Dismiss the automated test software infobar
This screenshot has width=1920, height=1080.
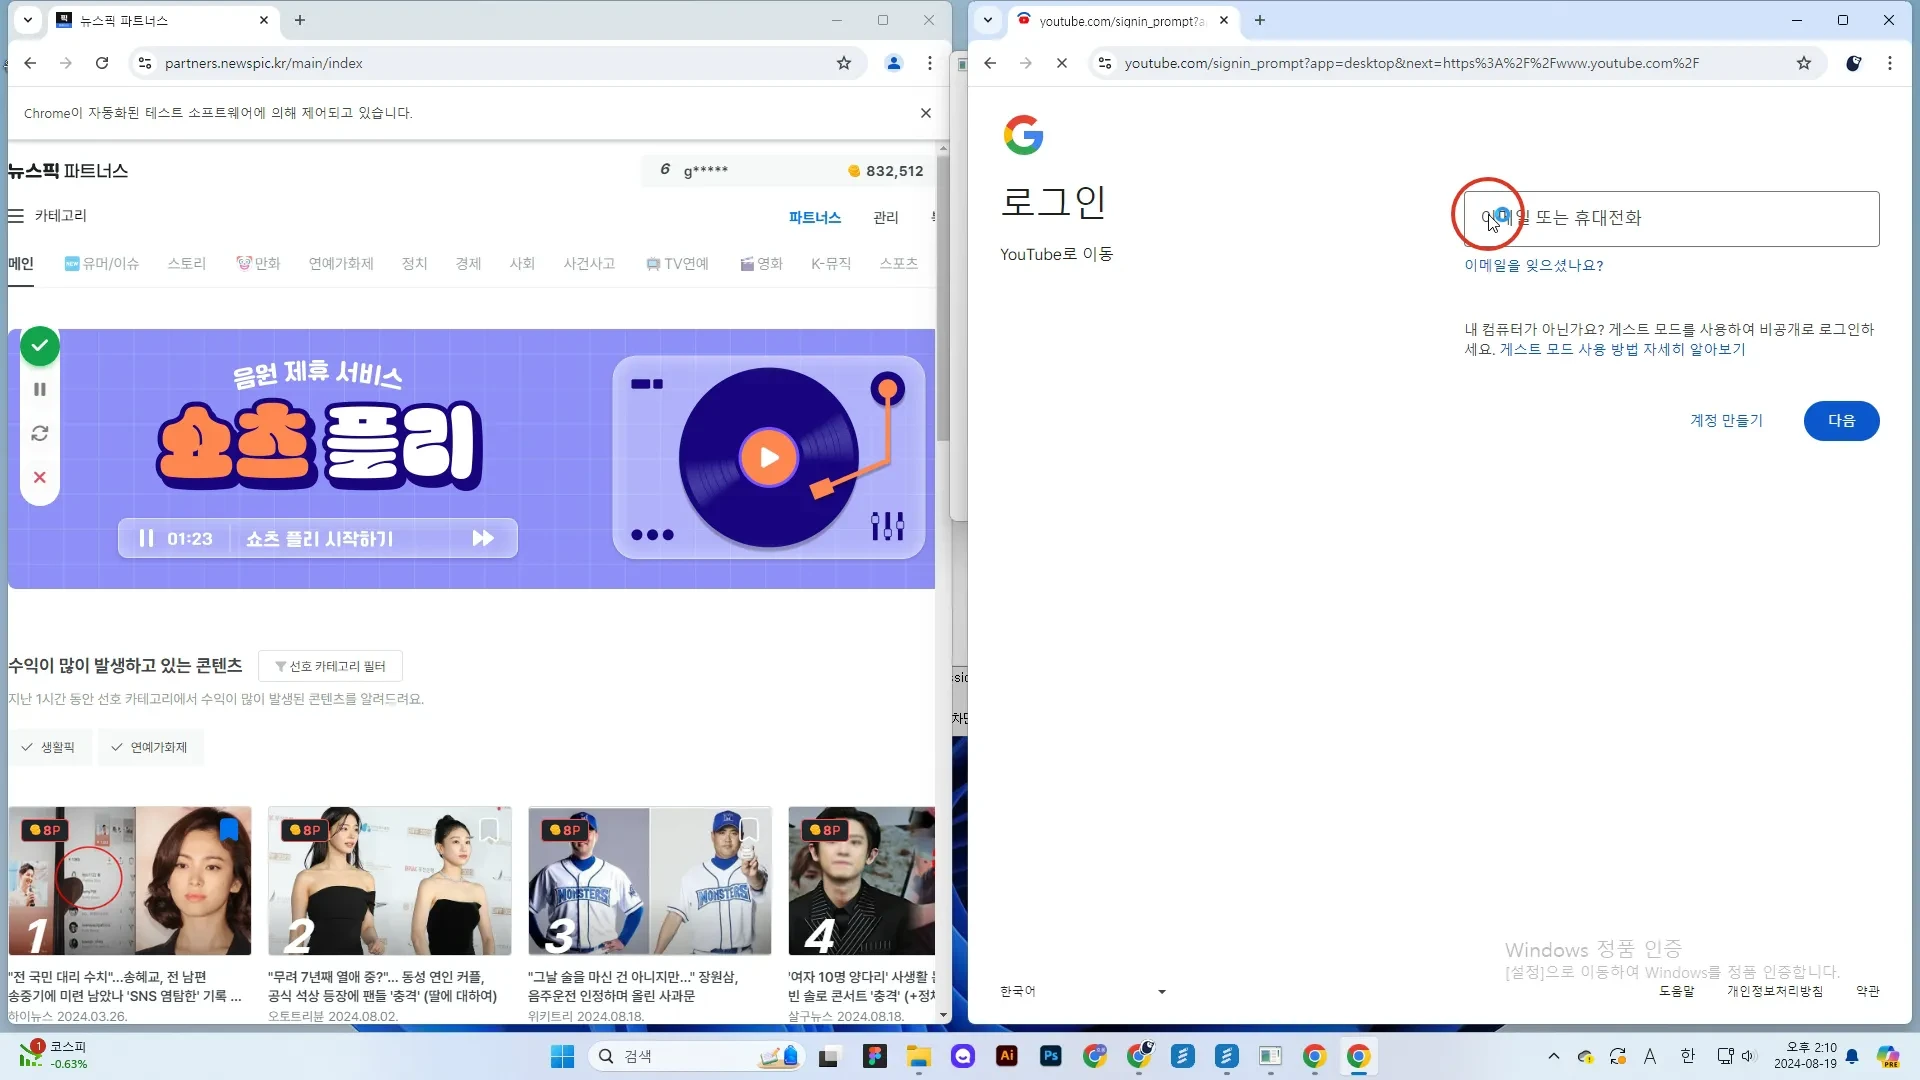(x=926, y=113)
